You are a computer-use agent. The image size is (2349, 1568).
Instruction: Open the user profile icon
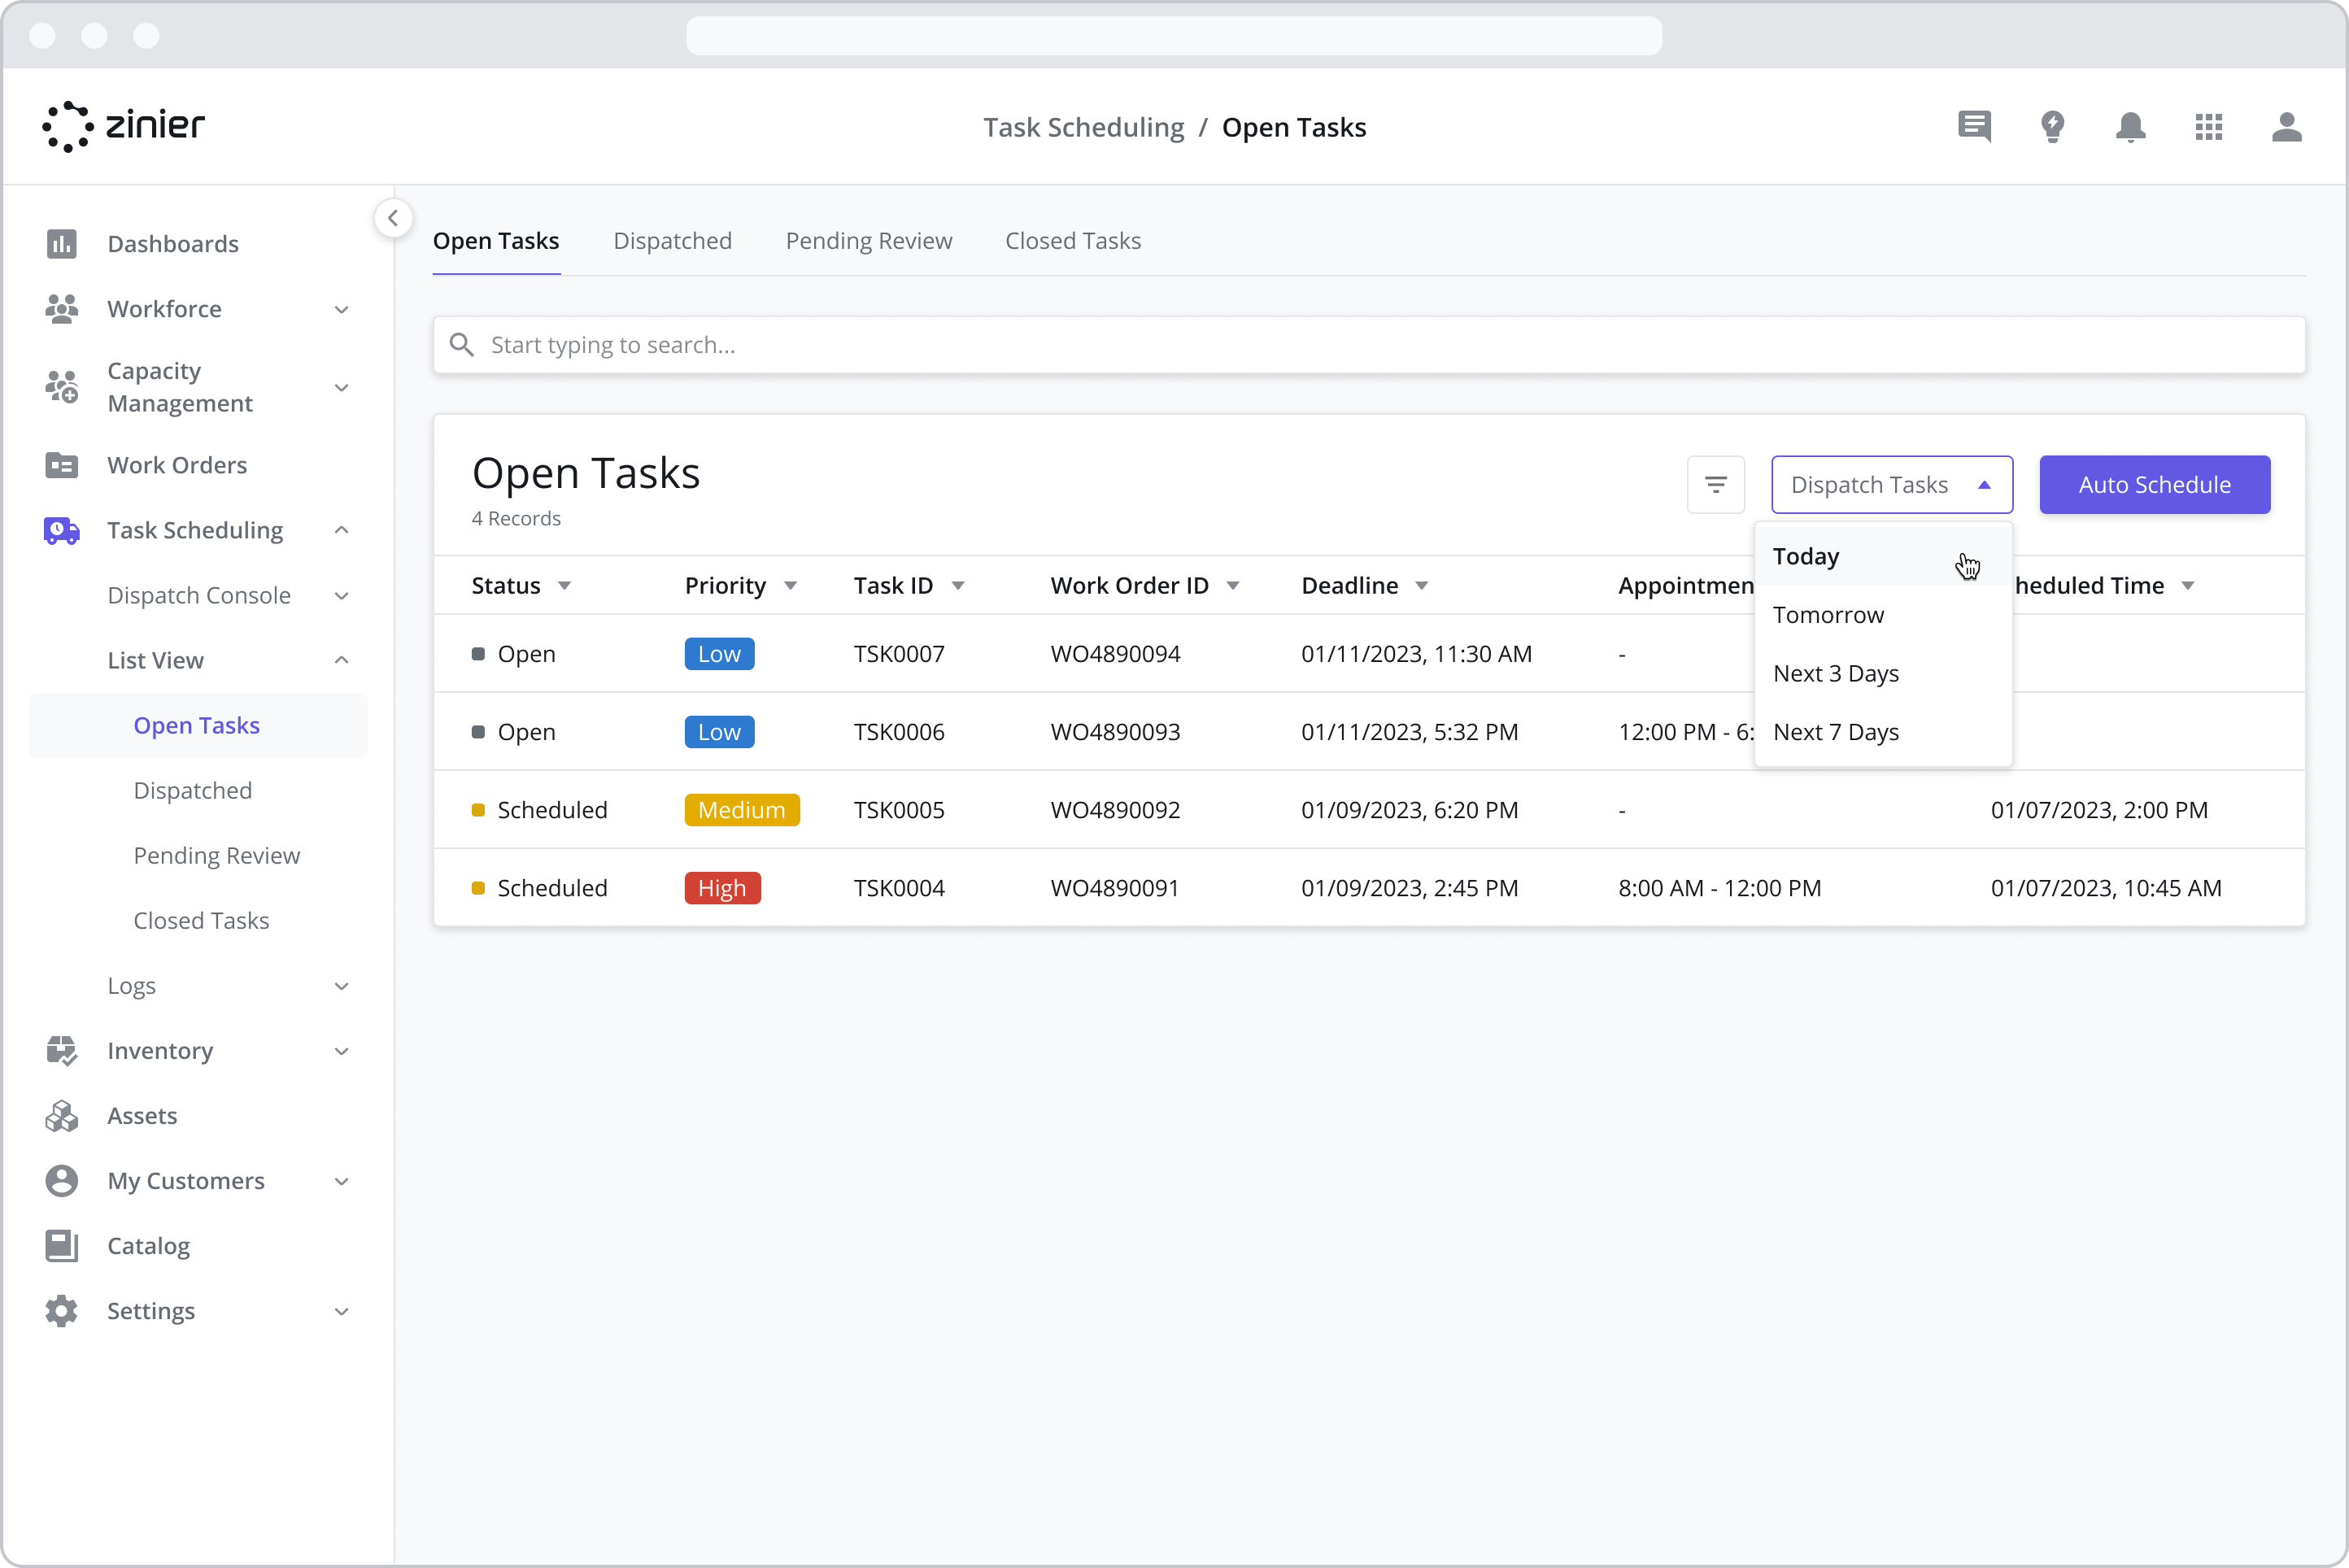pos(2287,127)
